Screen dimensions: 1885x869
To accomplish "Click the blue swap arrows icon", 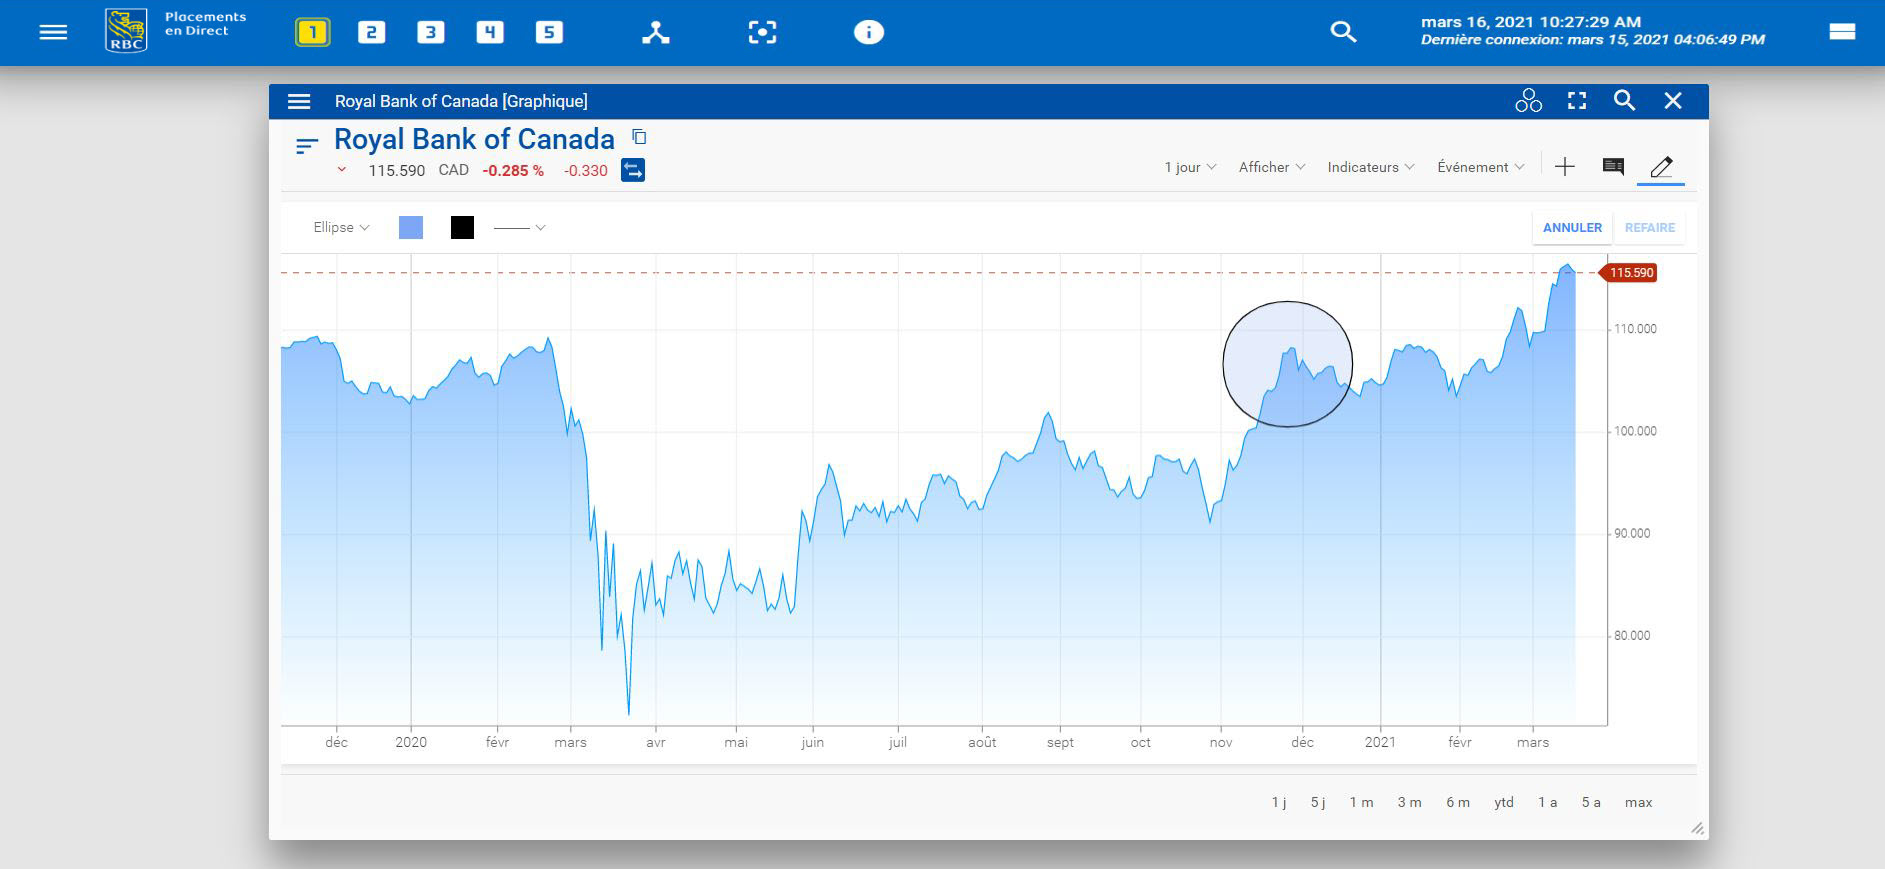I will click(x=633, y=170).
